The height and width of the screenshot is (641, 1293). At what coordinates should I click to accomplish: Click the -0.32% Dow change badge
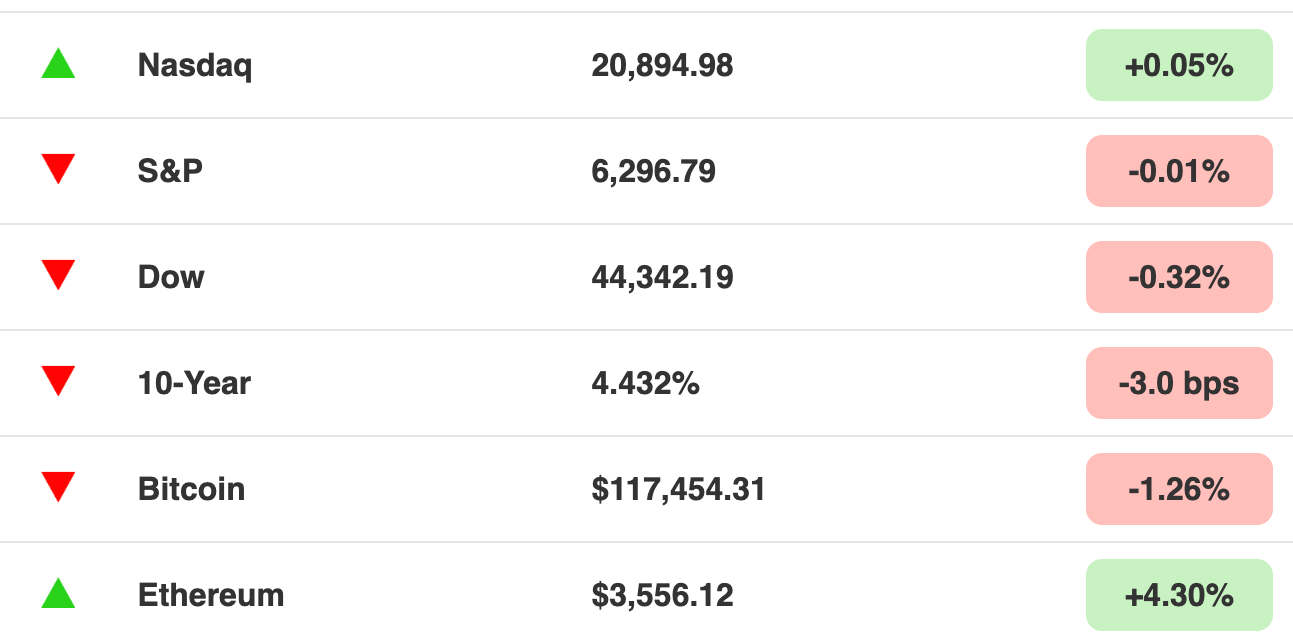pos(1179,277)
